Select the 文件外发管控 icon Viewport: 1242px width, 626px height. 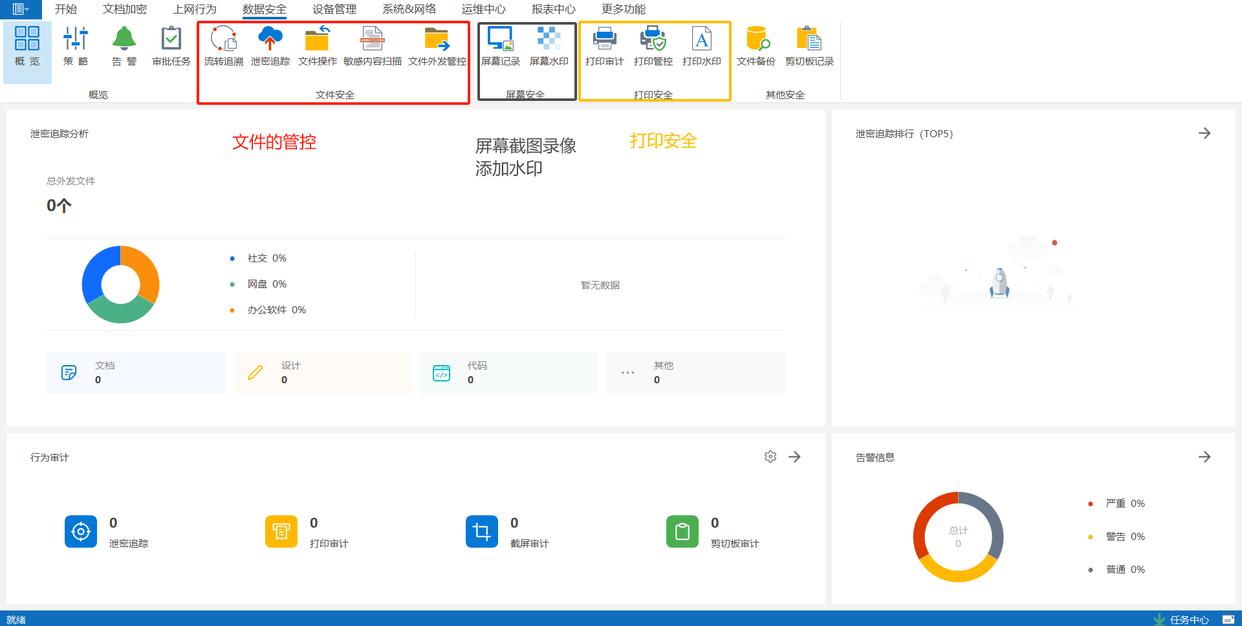tap(437, 46)
